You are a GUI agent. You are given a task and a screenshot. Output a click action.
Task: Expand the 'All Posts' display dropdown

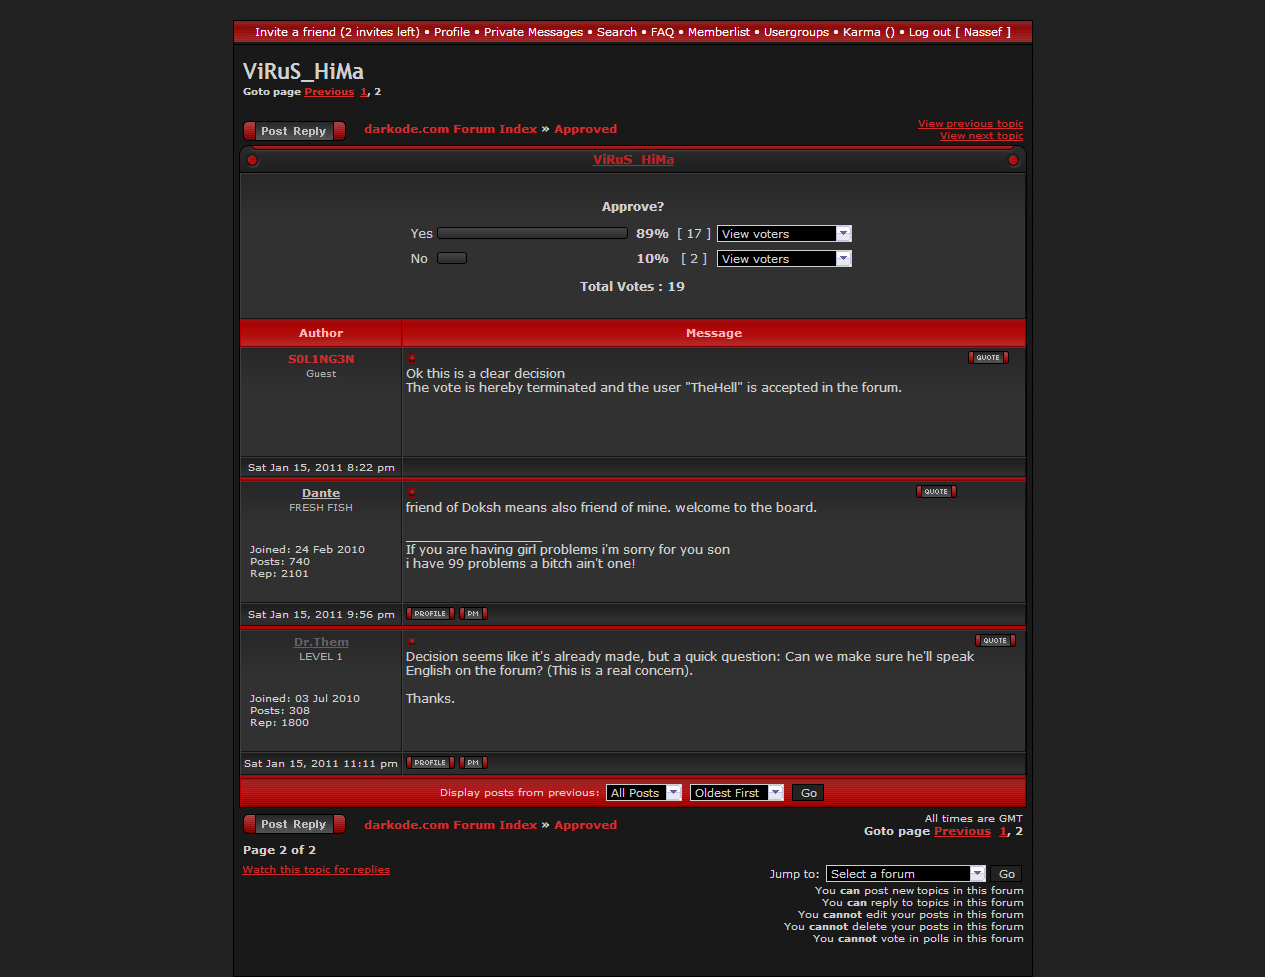pos(644,793)
